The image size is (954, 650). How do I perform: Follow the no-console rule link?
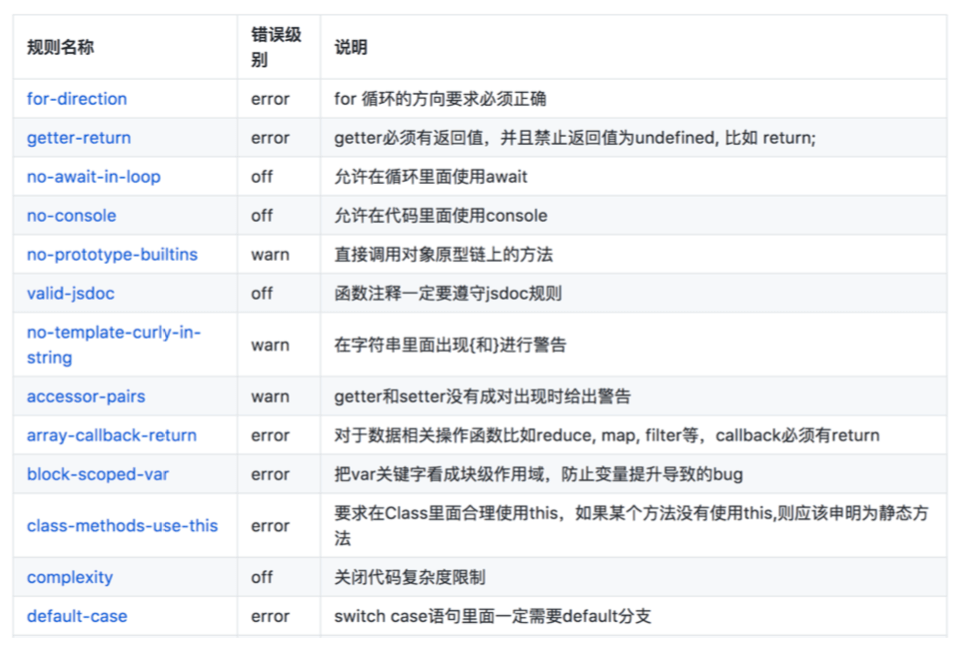click(x=71, y=216)
